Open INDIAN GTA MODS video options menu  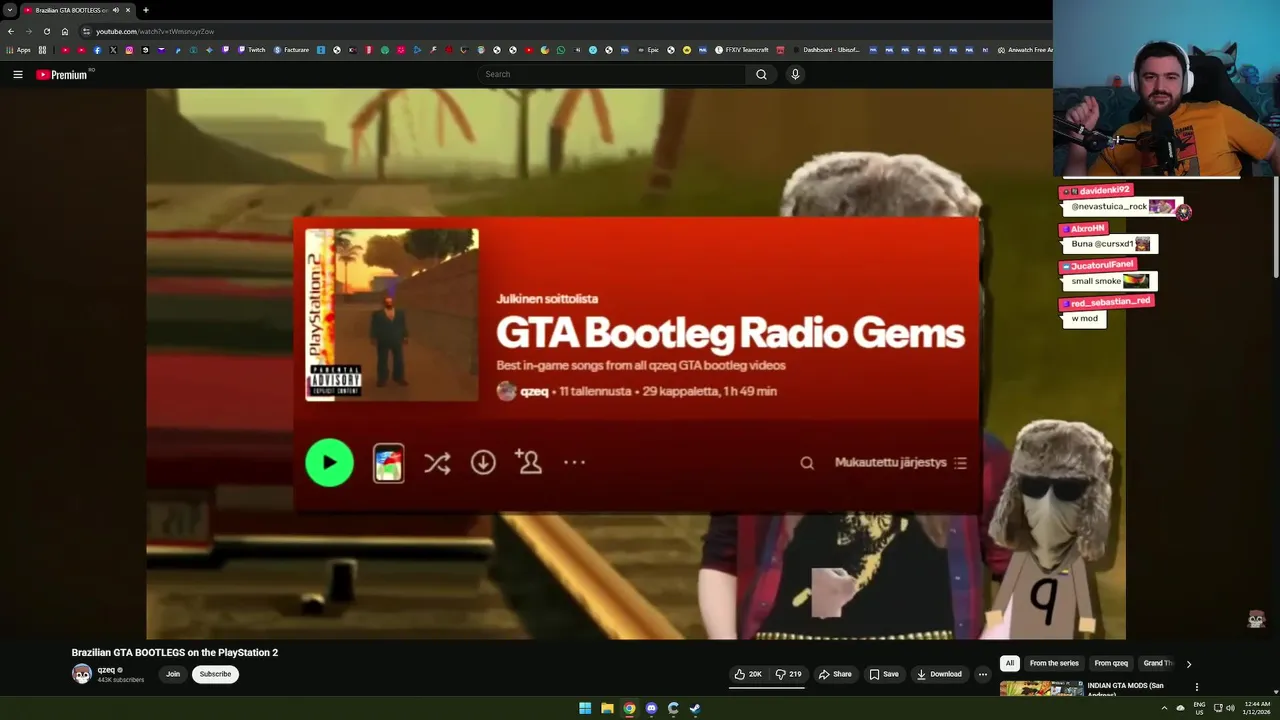1197,687
